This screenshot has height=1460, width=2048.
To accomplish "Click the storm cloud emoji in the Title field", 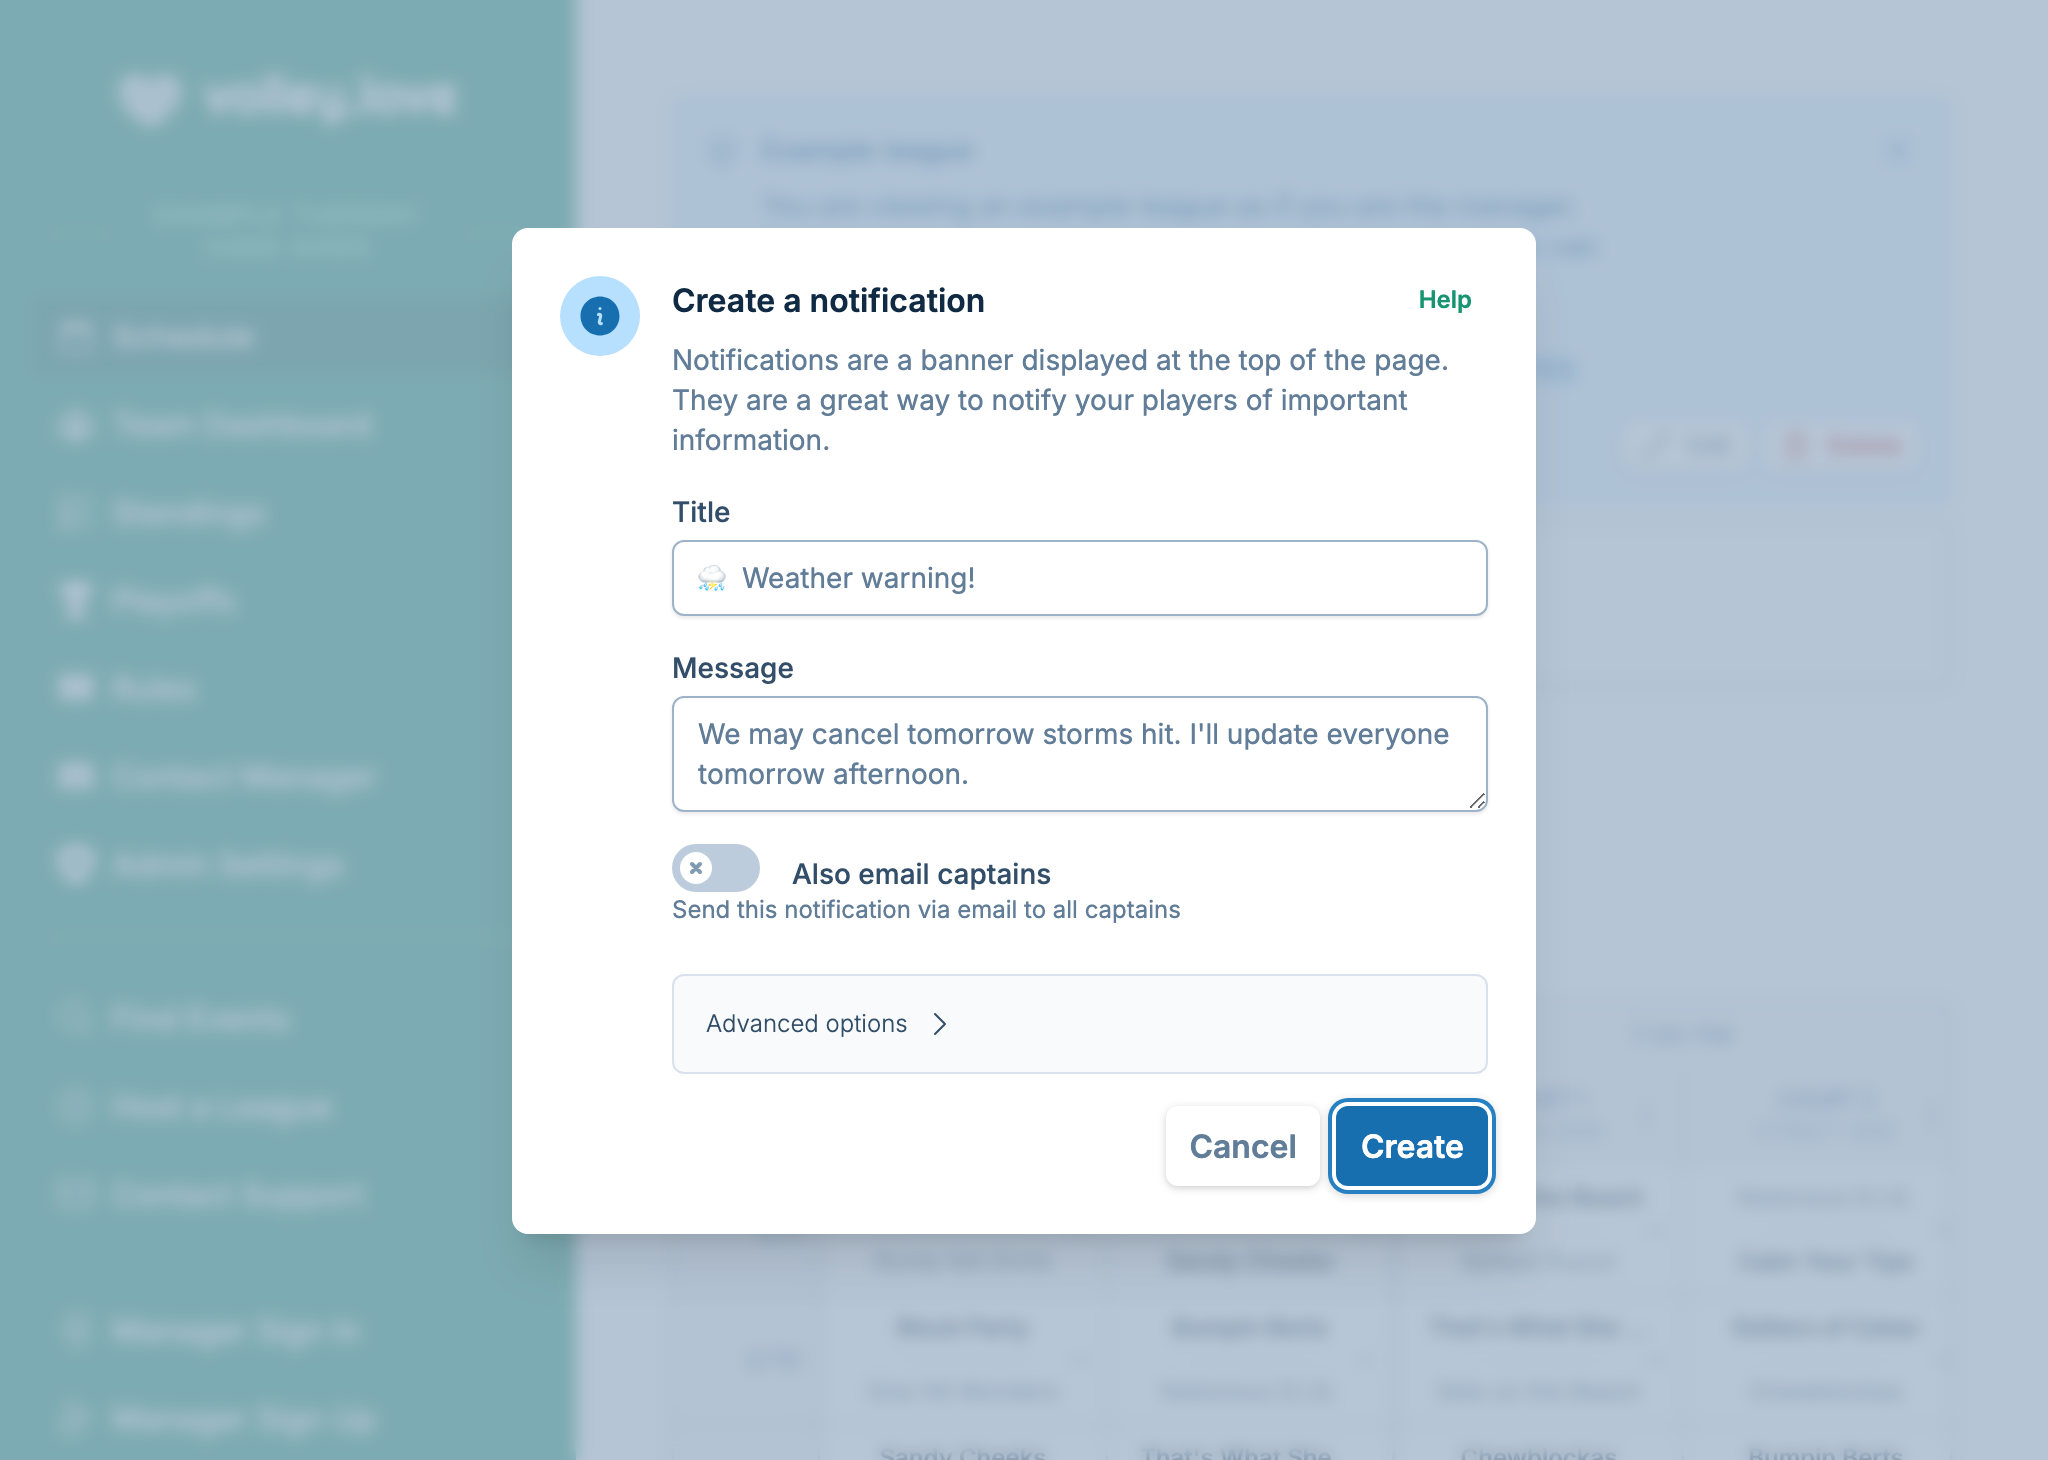I will pos(712,578).
